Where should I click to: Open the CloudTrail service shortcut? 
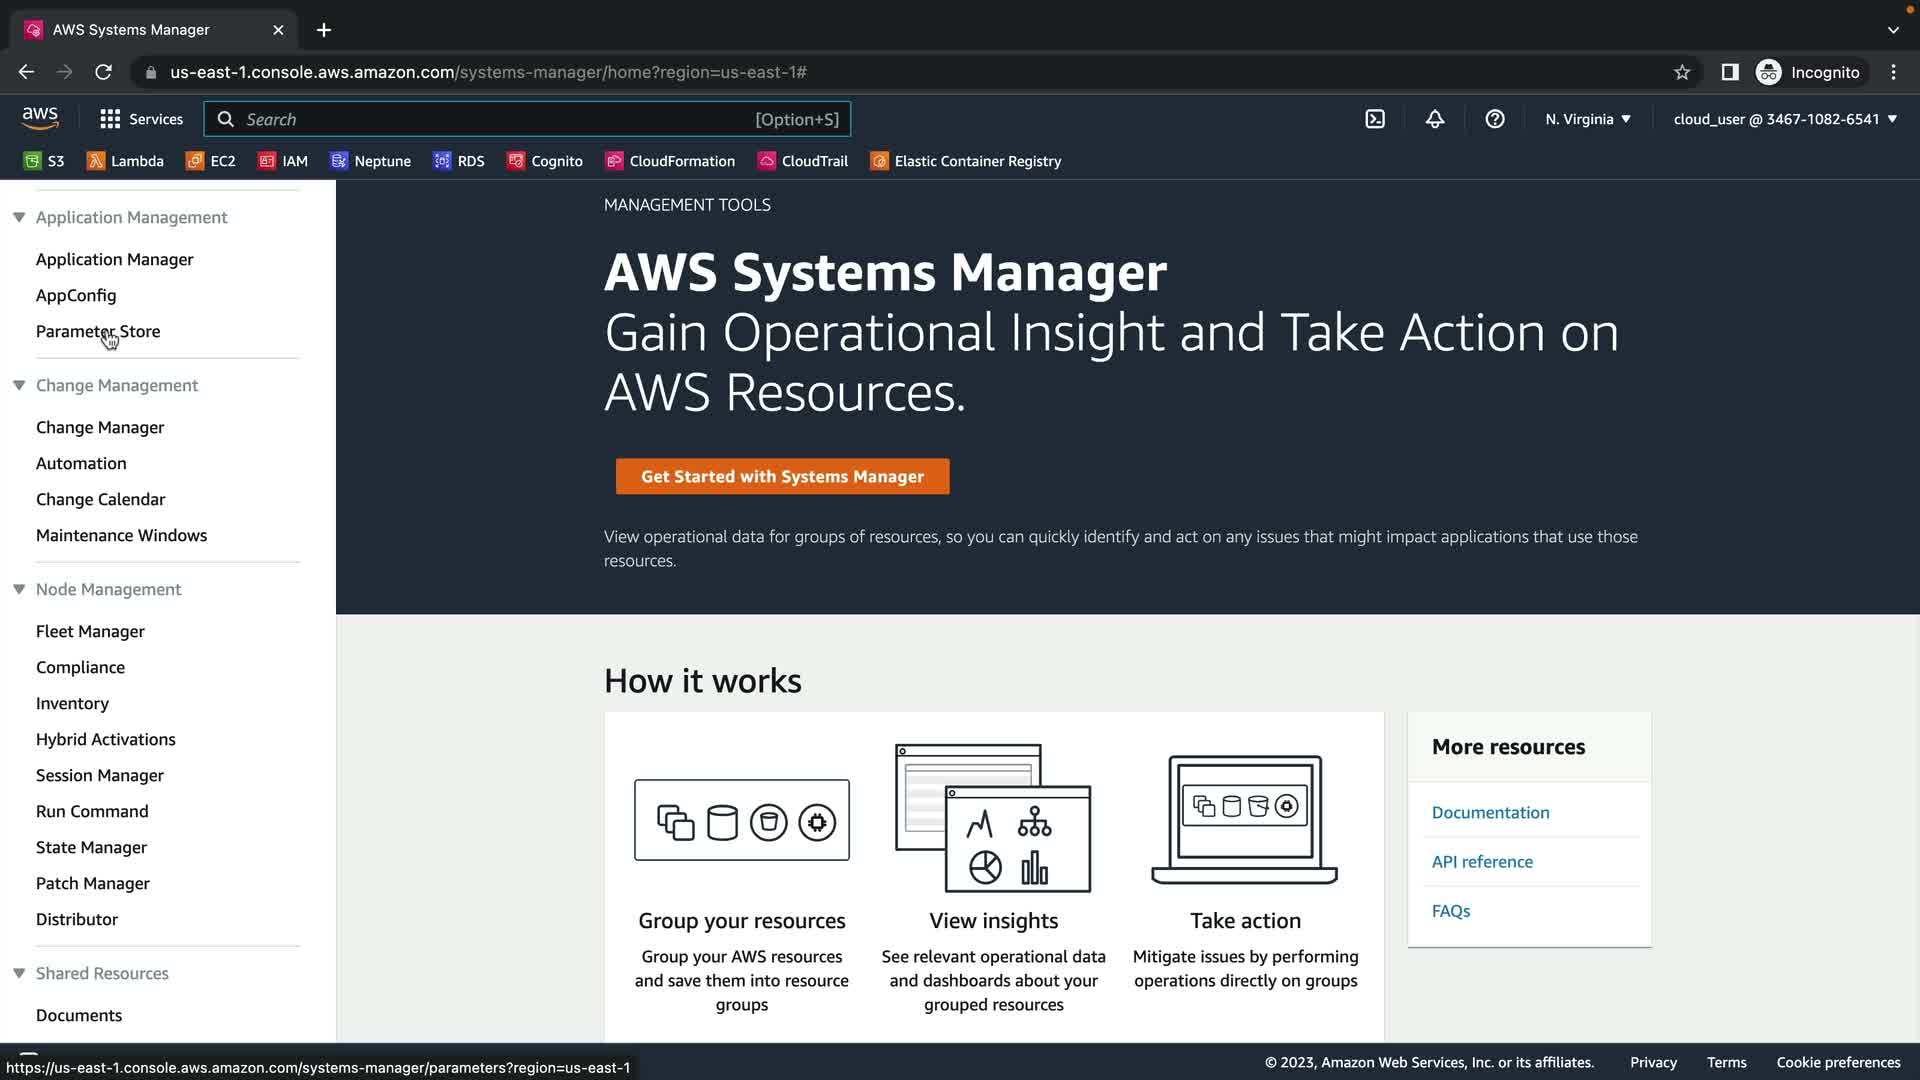(x=803, y=161)
